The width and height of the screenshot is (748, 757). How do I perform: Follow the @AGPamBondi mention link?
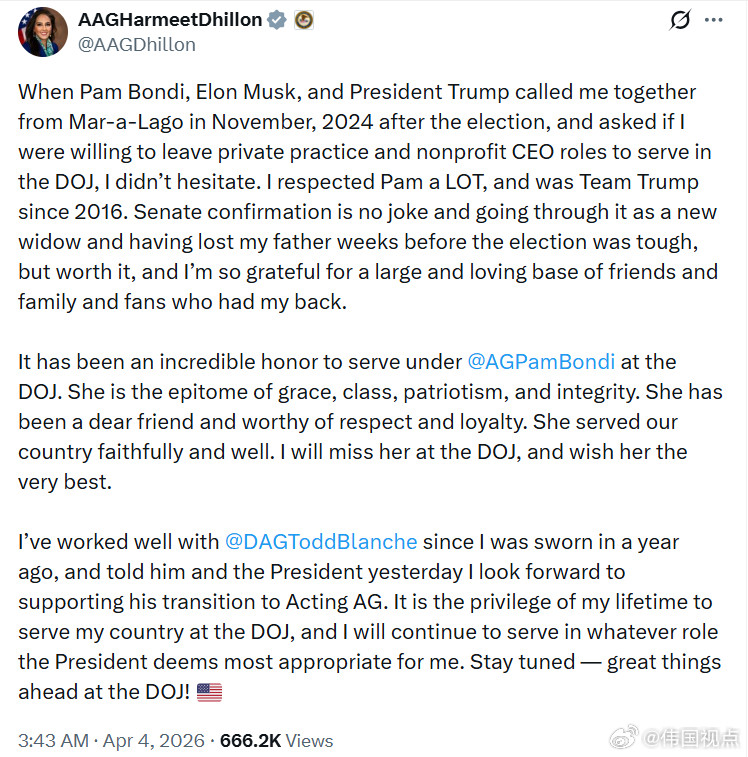[542, 361]
